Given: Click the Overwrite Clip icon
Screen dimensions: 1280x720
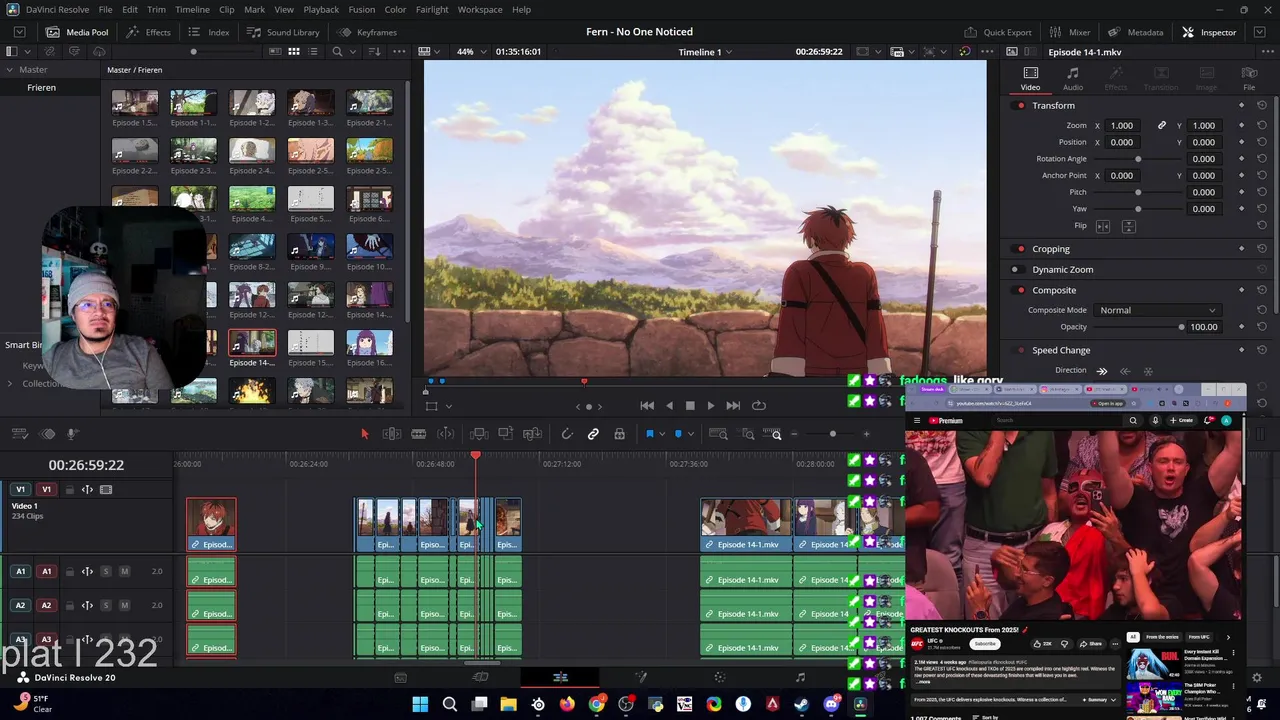Looking at the screenshot, I should tap(506, 434).
